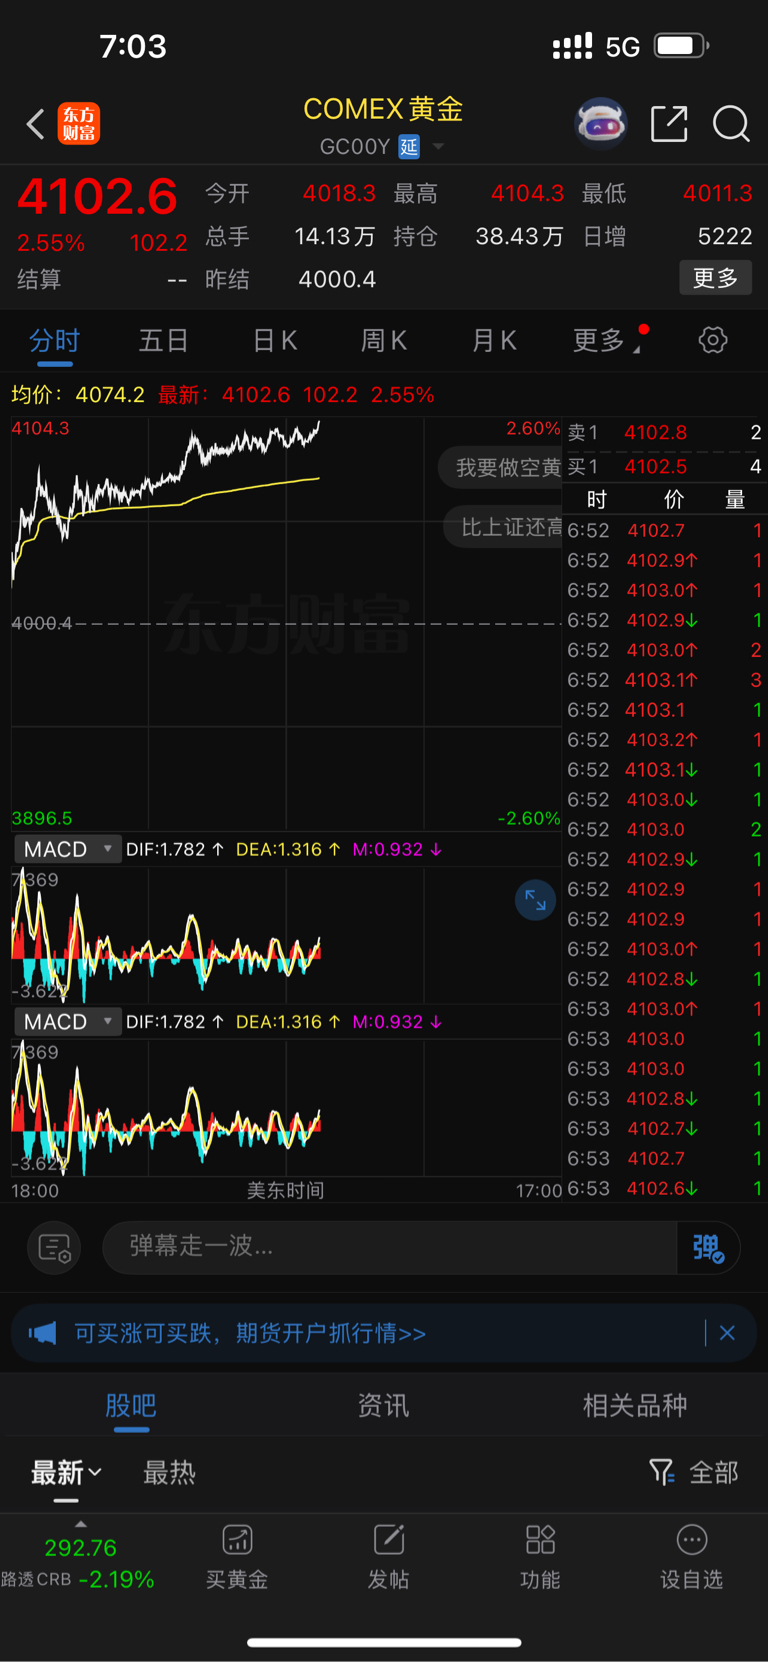Image resolution: width=768 pixels, height=1662 pixels.
Task: Tap the COMEX黄金 title
Action: coord(384,109)
